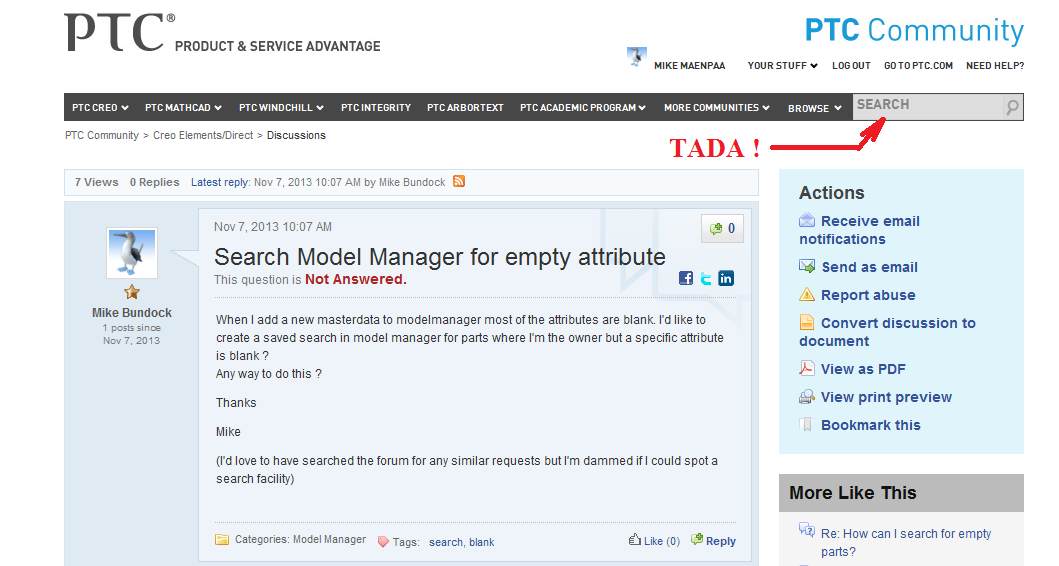Open the More Communities dropdown
Screen dimensions: 1059x566
717,107
